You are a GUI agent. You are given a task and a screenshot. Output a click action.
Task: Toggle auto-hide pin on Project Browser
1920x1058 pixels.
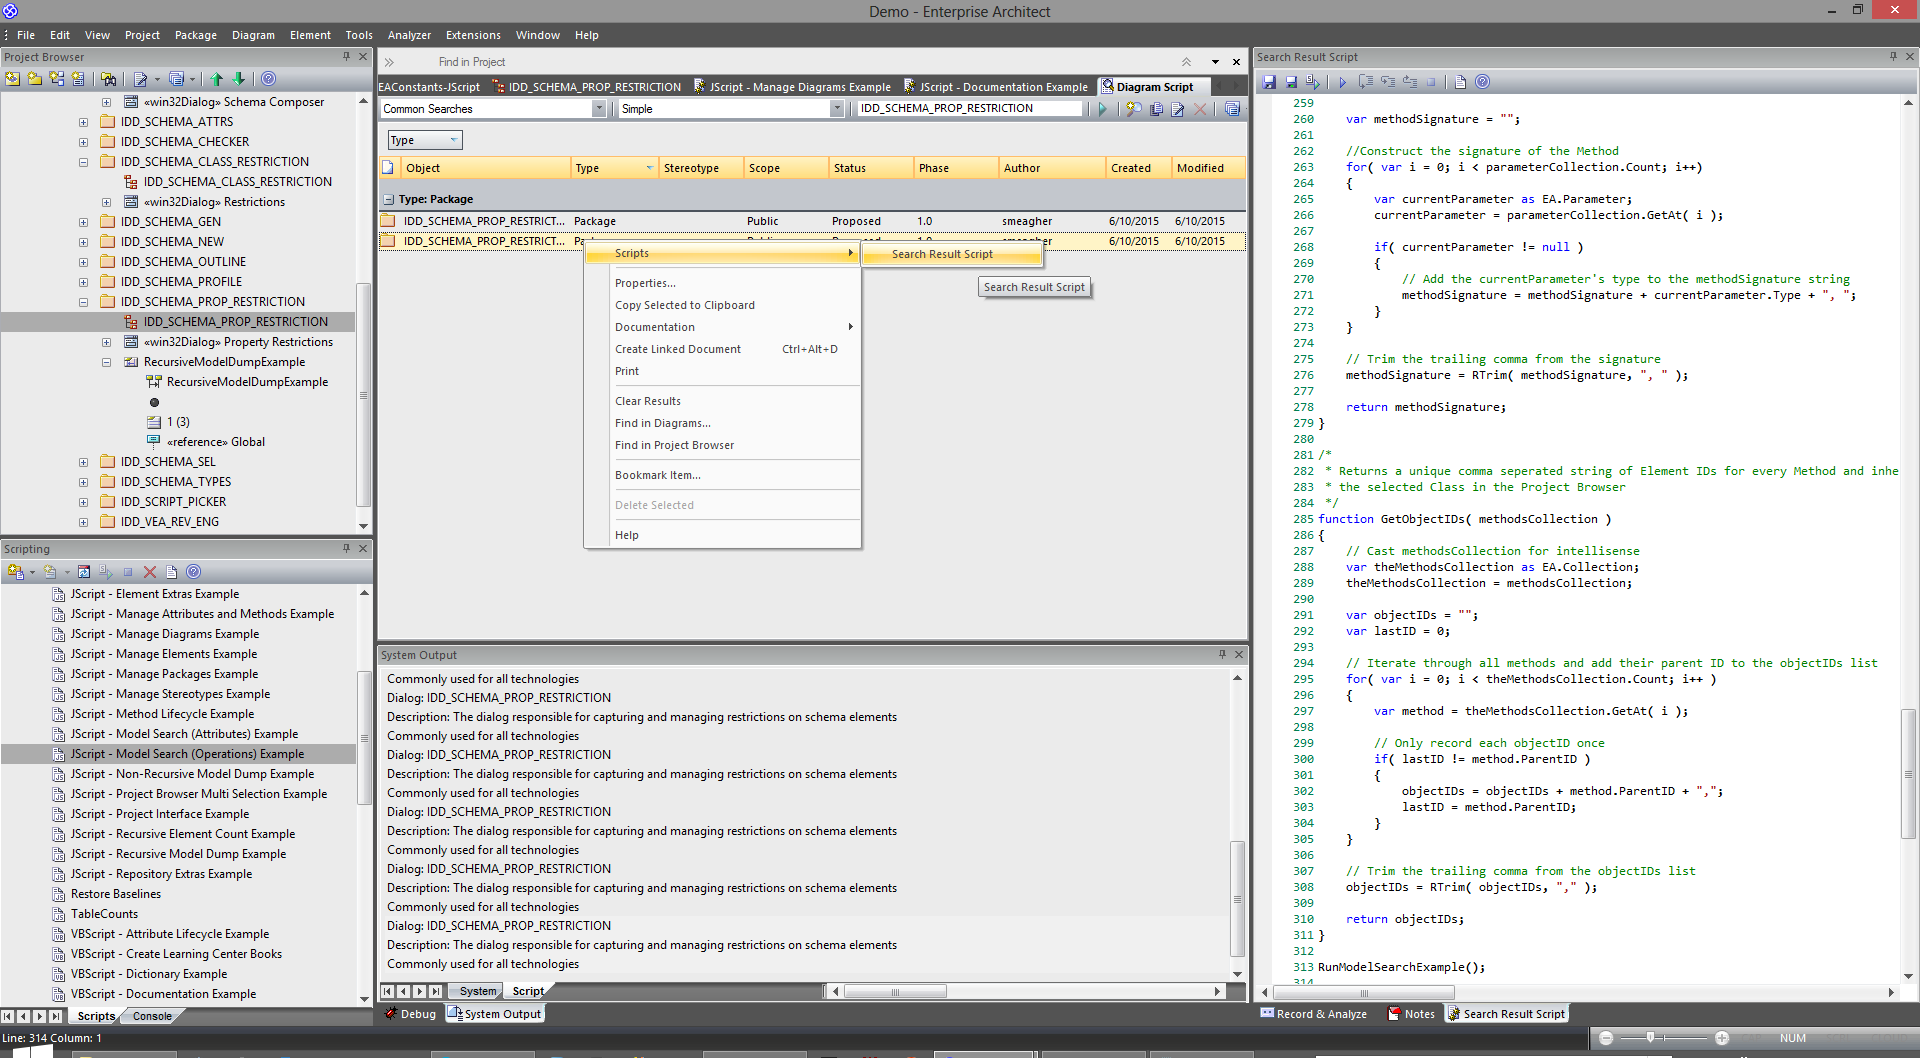(x=346, y=57)
